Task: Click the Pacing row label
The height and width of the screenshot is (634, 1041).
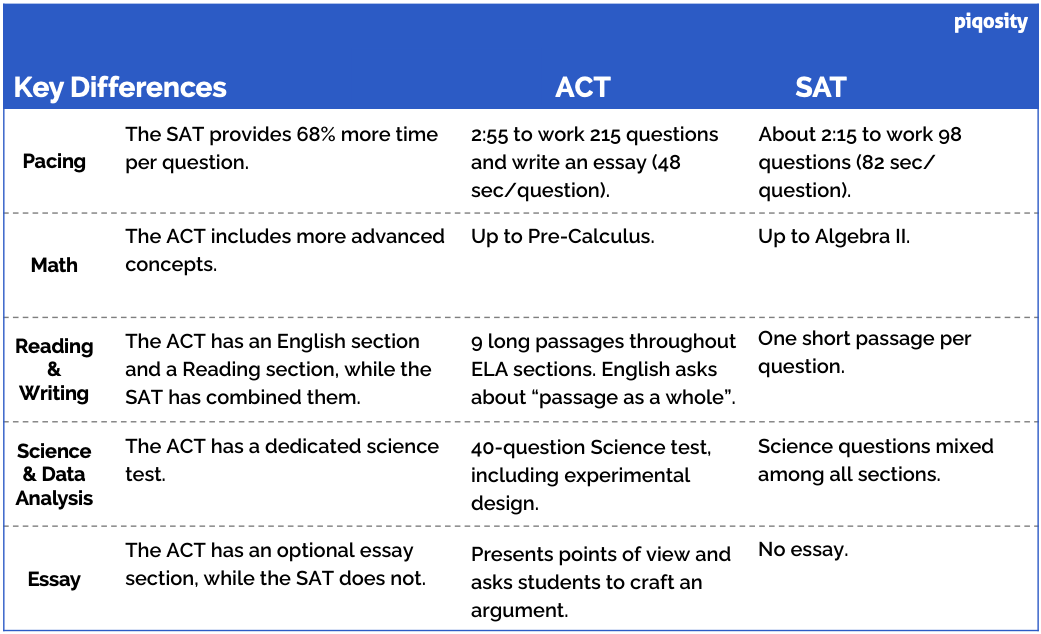Action: click(x=54, y=161)
